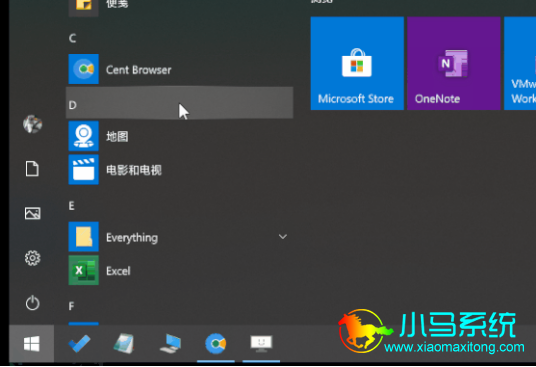Open the OneNote tile

pyautogui.click(x=454, y=64)
